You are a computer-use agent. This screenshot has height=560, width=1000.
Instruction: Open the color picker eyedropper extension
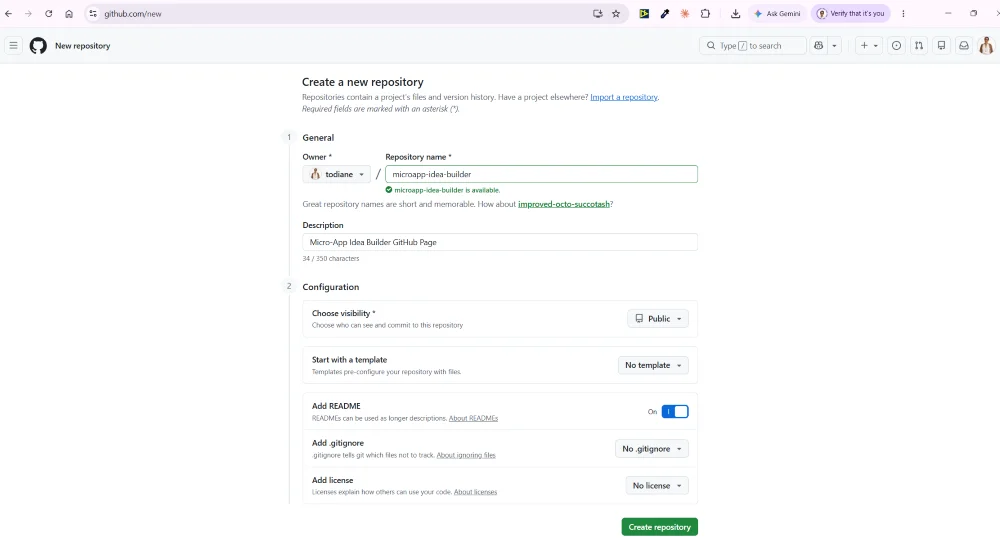(x=665, y=13)
